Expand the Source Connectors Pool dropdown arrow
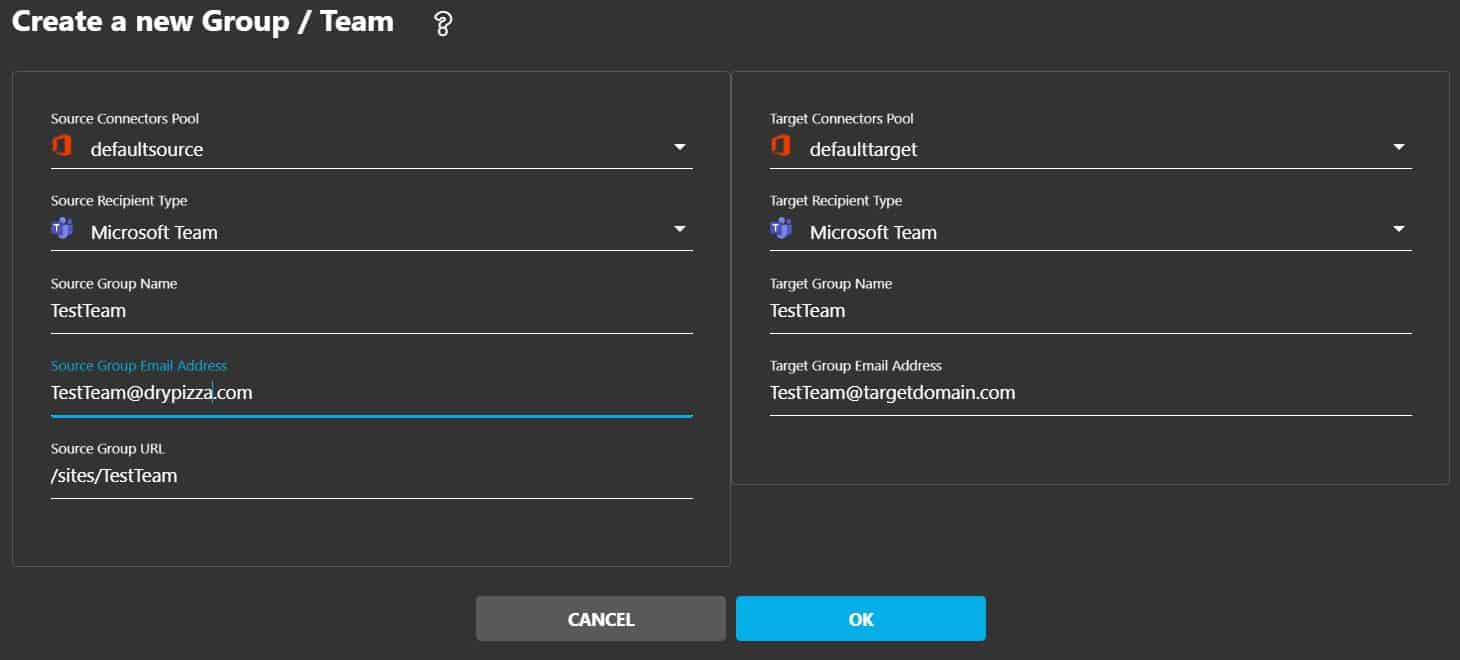Image resolution: width=1460 pixels, height=660 pixels. tap(680, 147)
